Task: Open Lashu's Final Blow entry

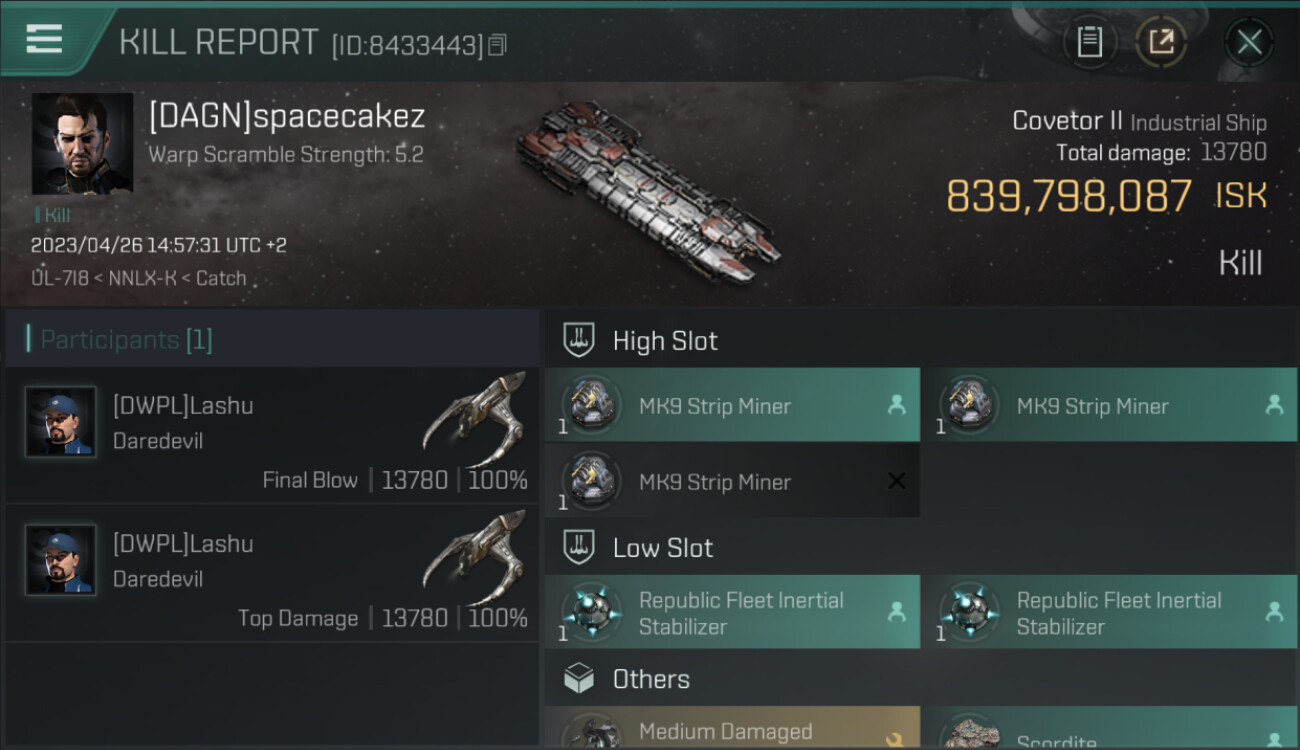Action: [x=272, y=435]
